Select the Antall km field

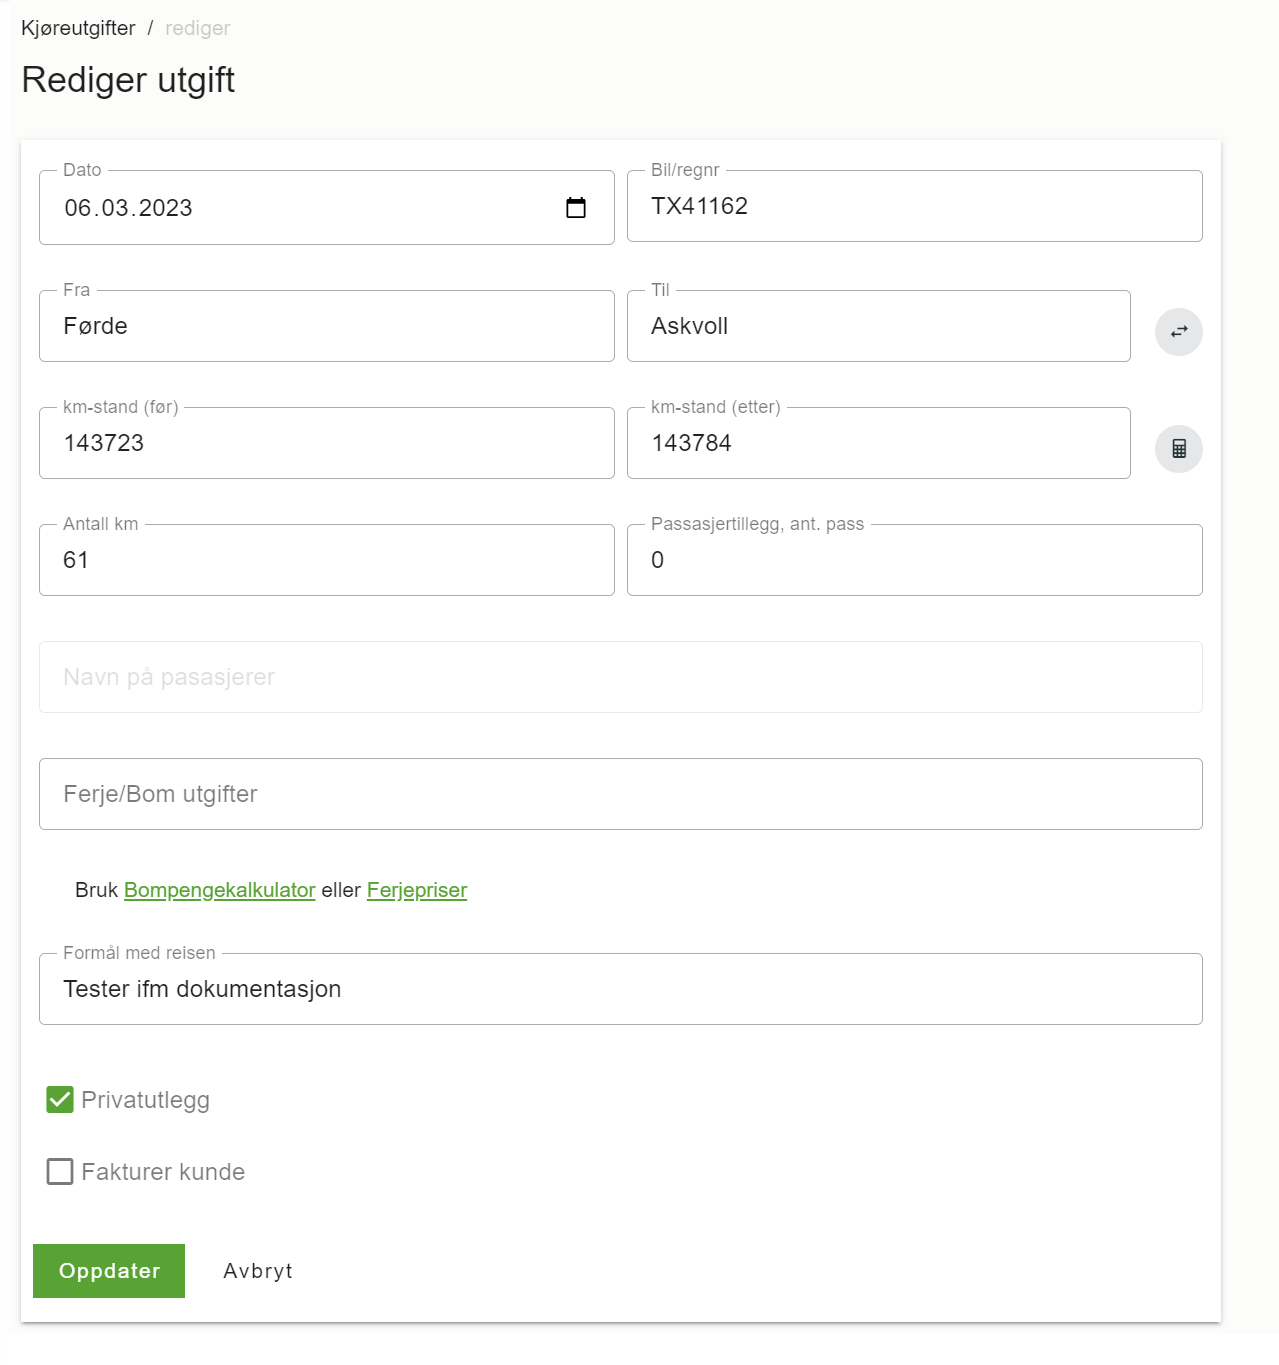327,560
